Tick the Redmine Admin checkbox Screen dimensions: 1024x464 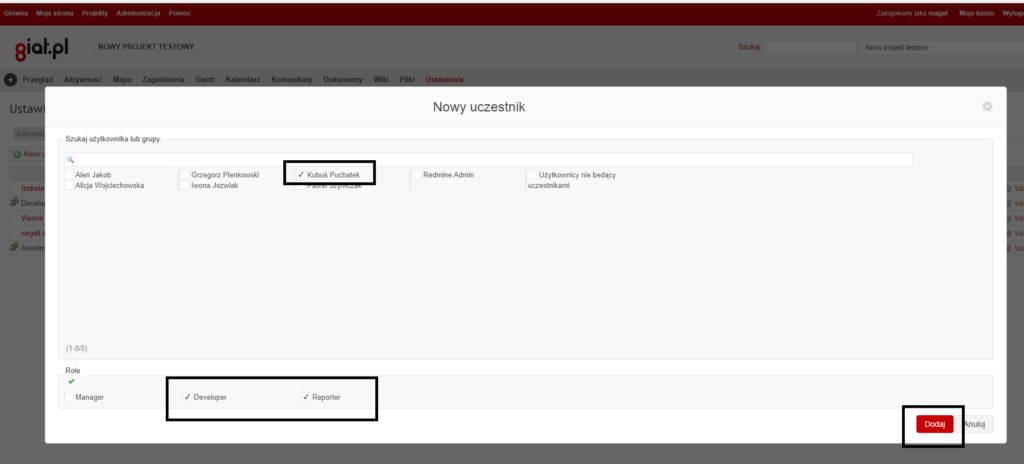[417, 174]
